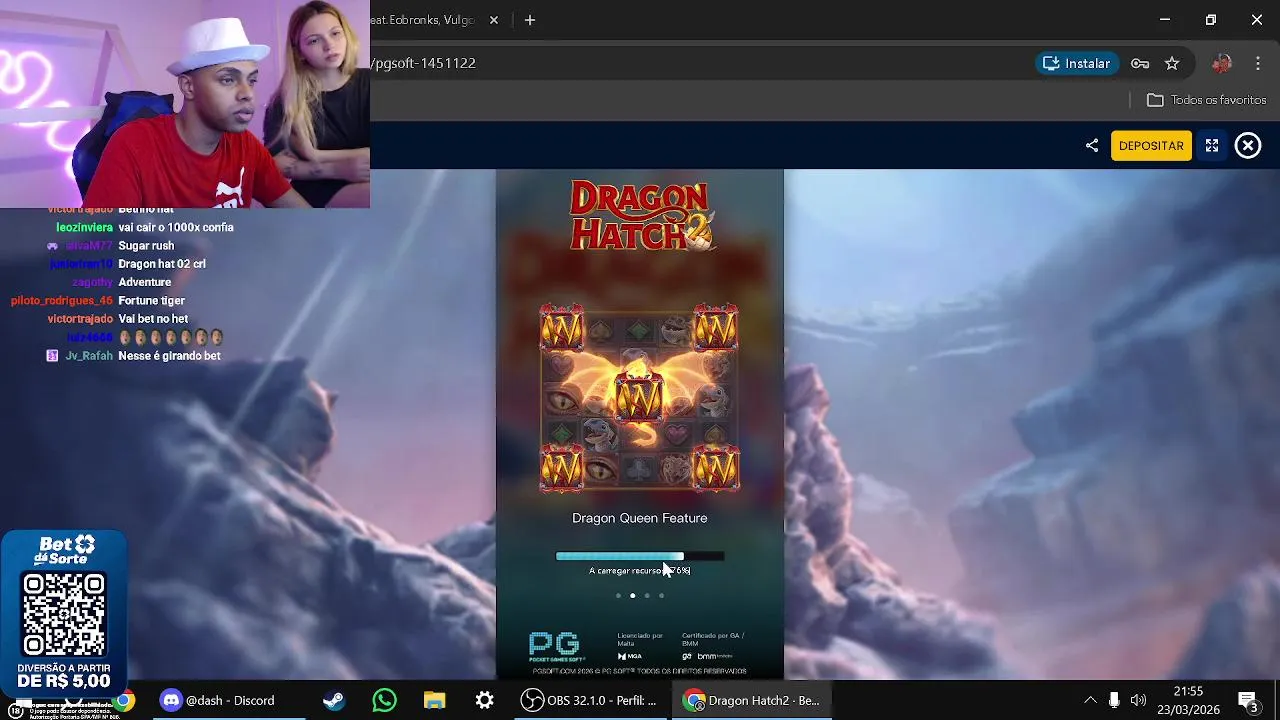Bookmark this page with the star icon
The height and width of the screenshot is (720, 1280).
coord(1172,63)
